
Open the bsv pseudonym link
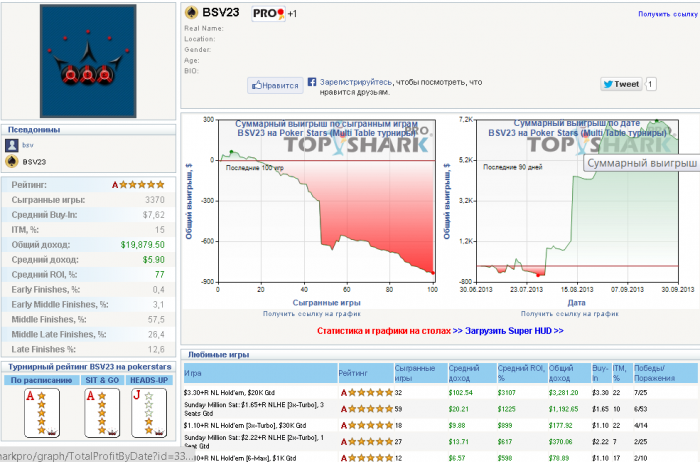click(28, 145)
